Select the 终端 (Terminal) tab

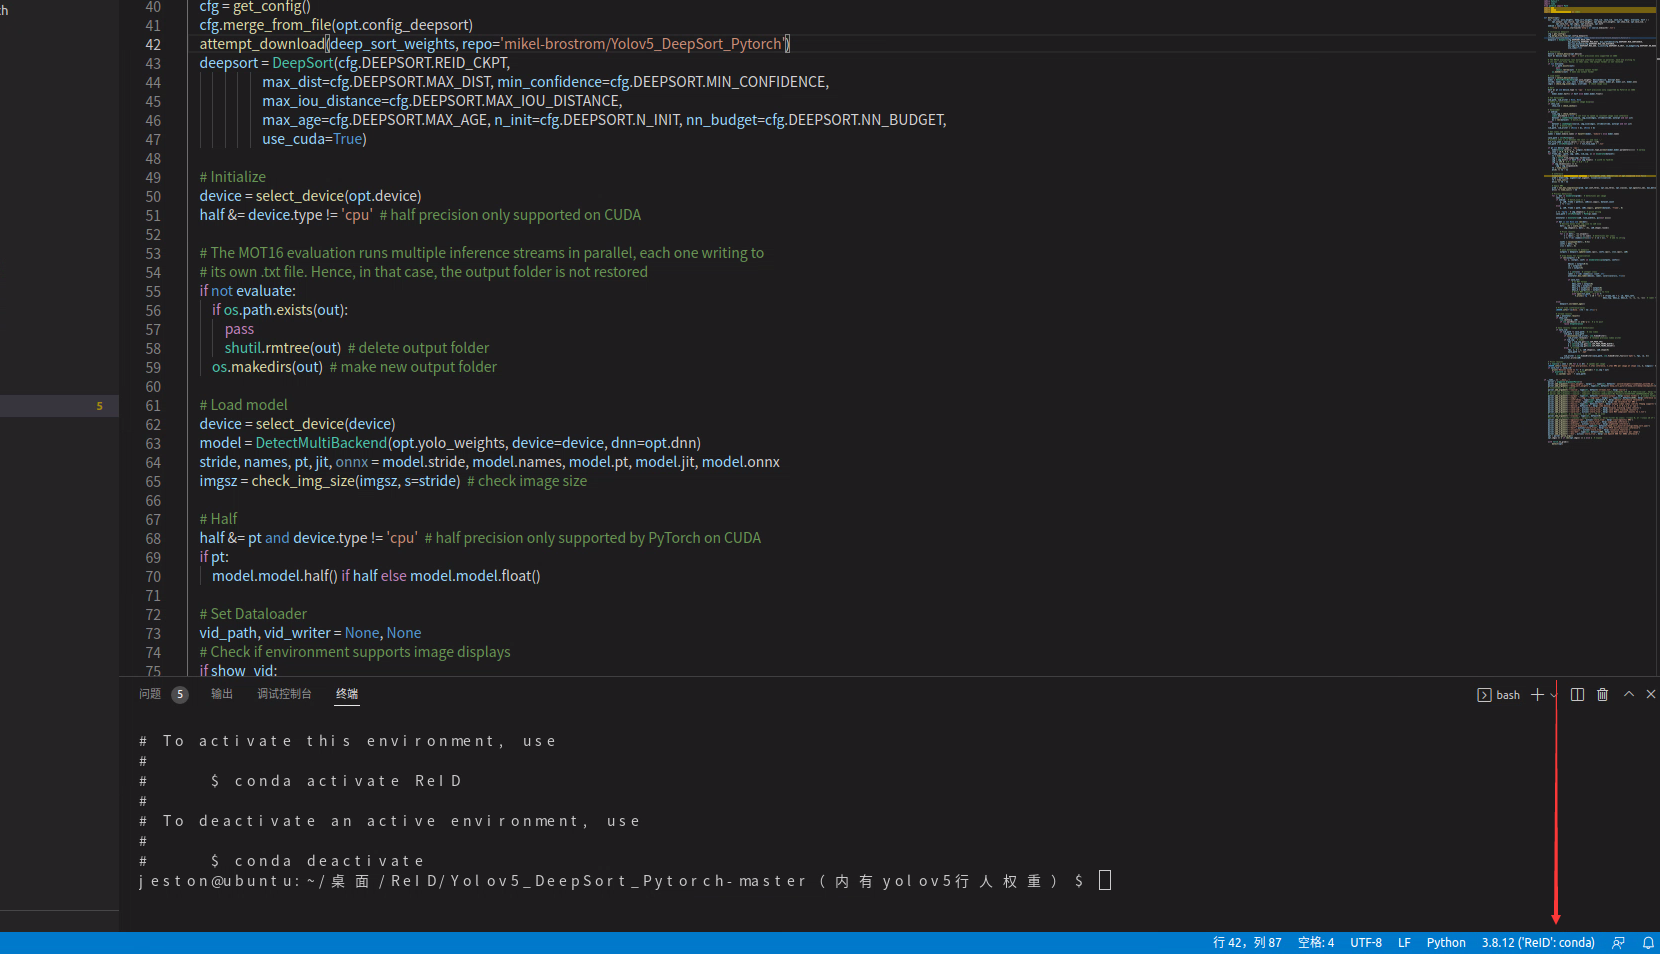[347, 694]
